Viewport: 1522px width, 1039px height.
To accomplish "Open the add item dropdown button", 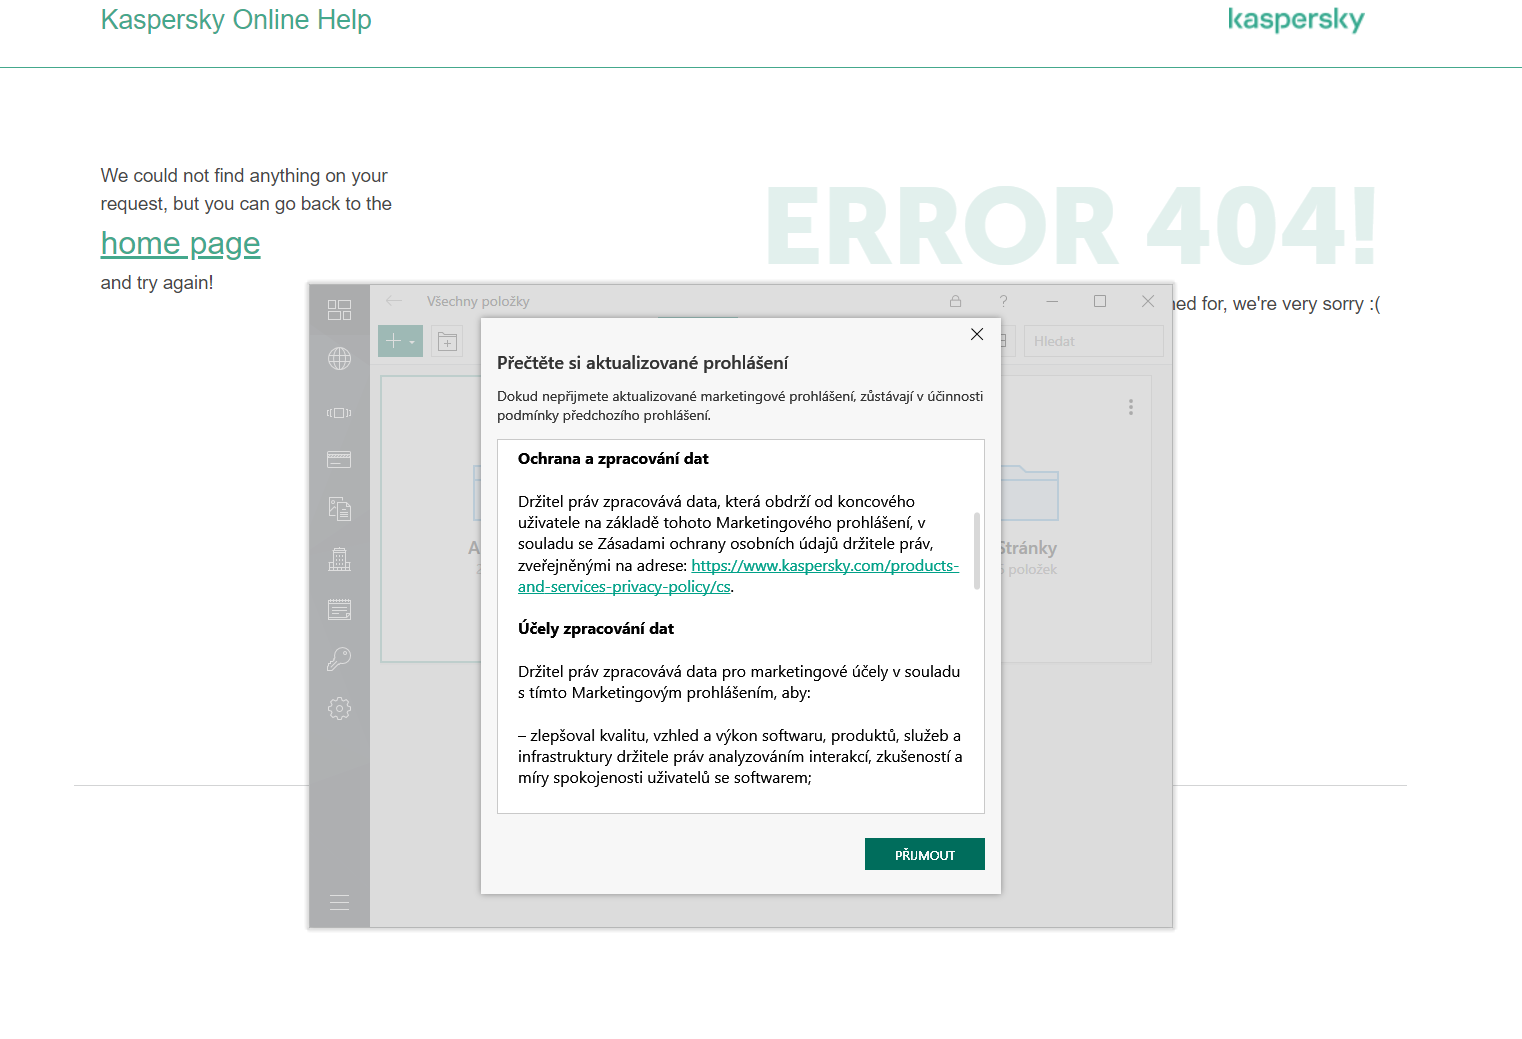I will coord(400,341).
